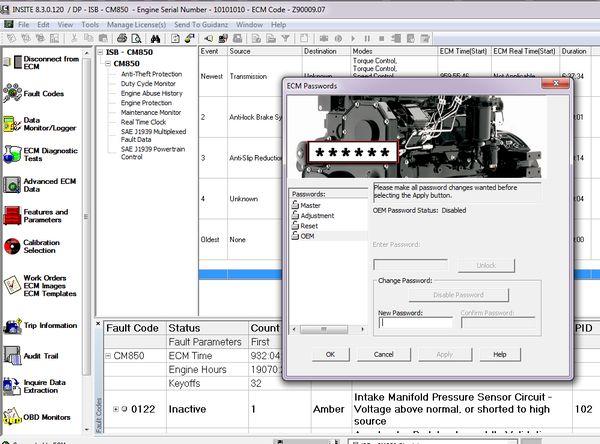This screenshot has width=600, height=444.
Task: Click the Pause toolbar icon
Action: 367,38
